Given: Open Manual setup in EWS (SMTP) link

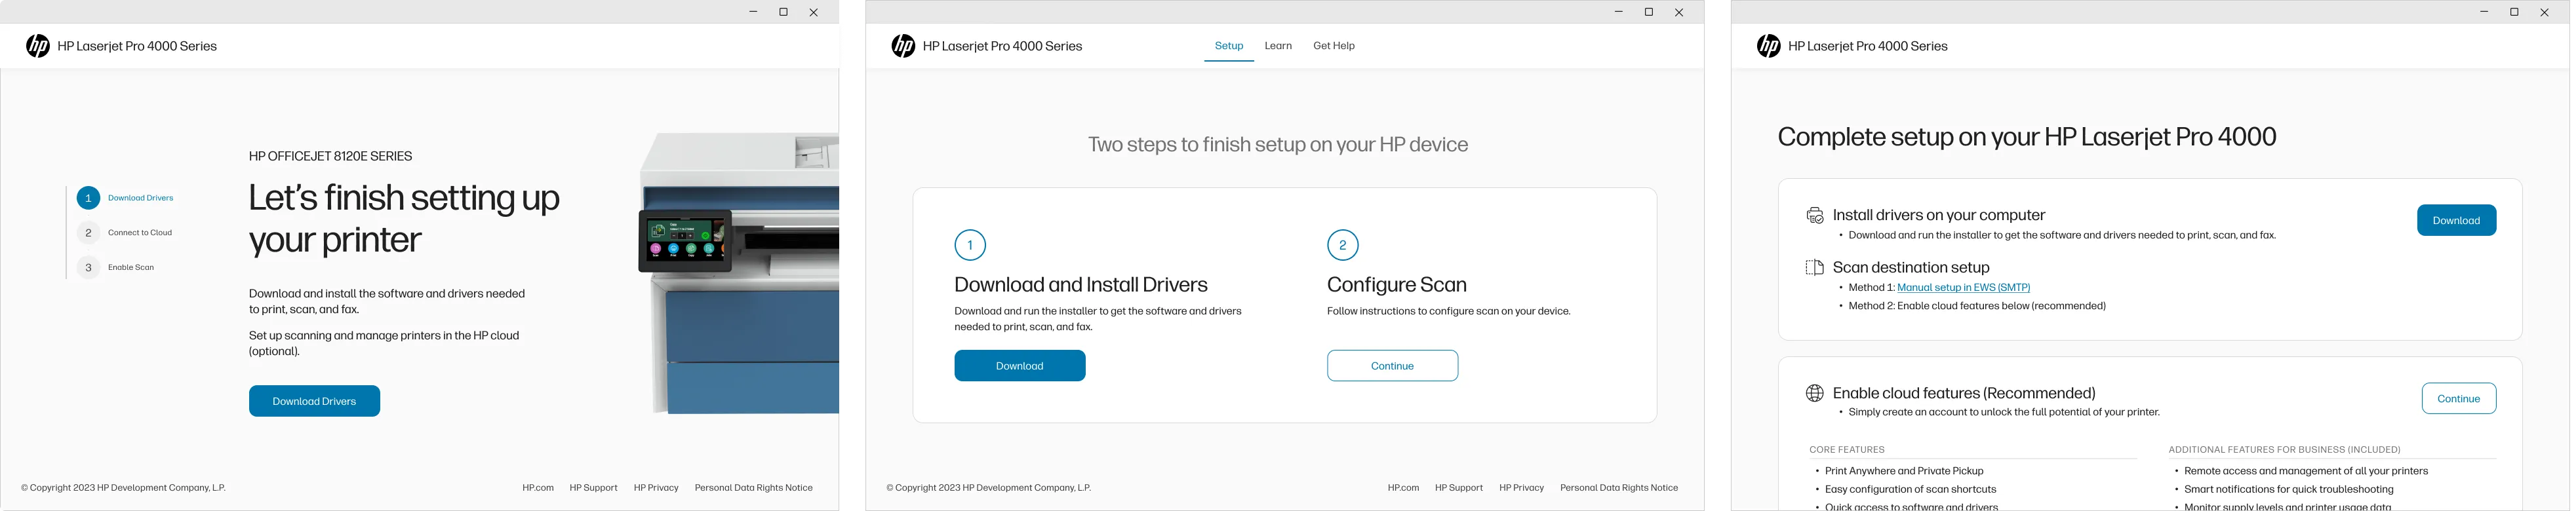Looking at the screenshot, I should point(1963,288).
